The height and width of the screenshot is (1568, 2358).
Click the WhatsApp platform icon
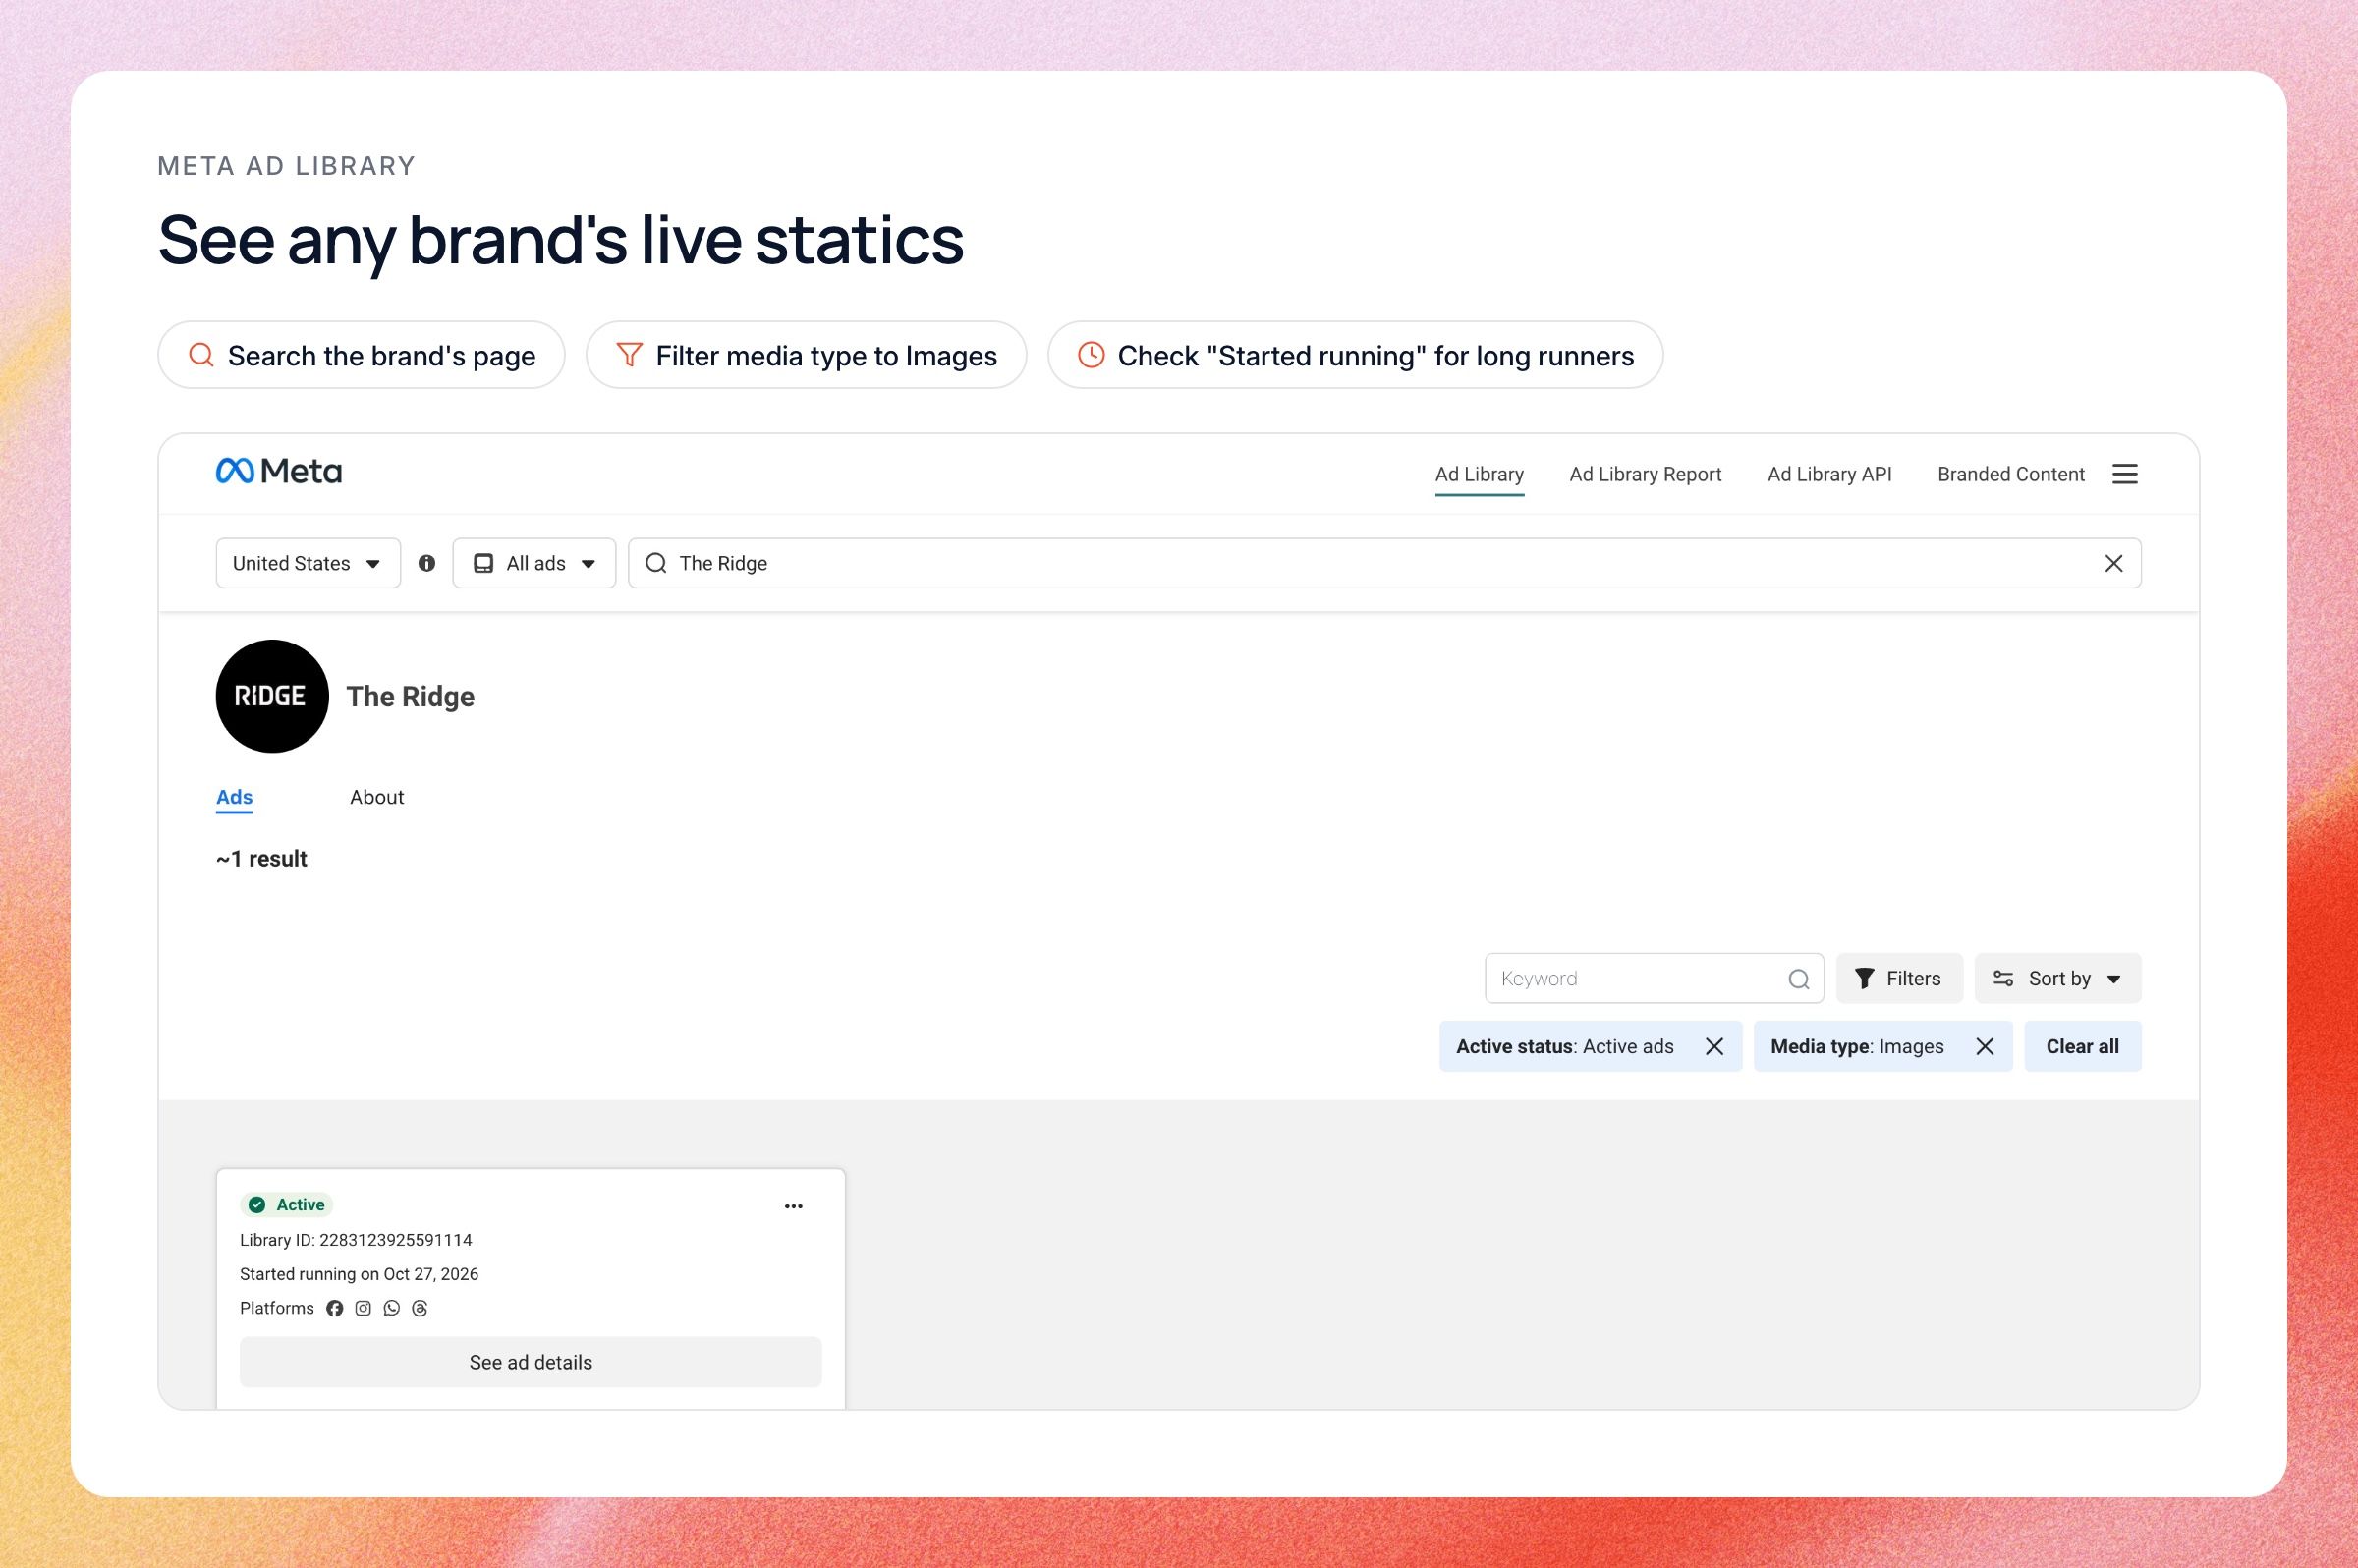pos(392,1308)
